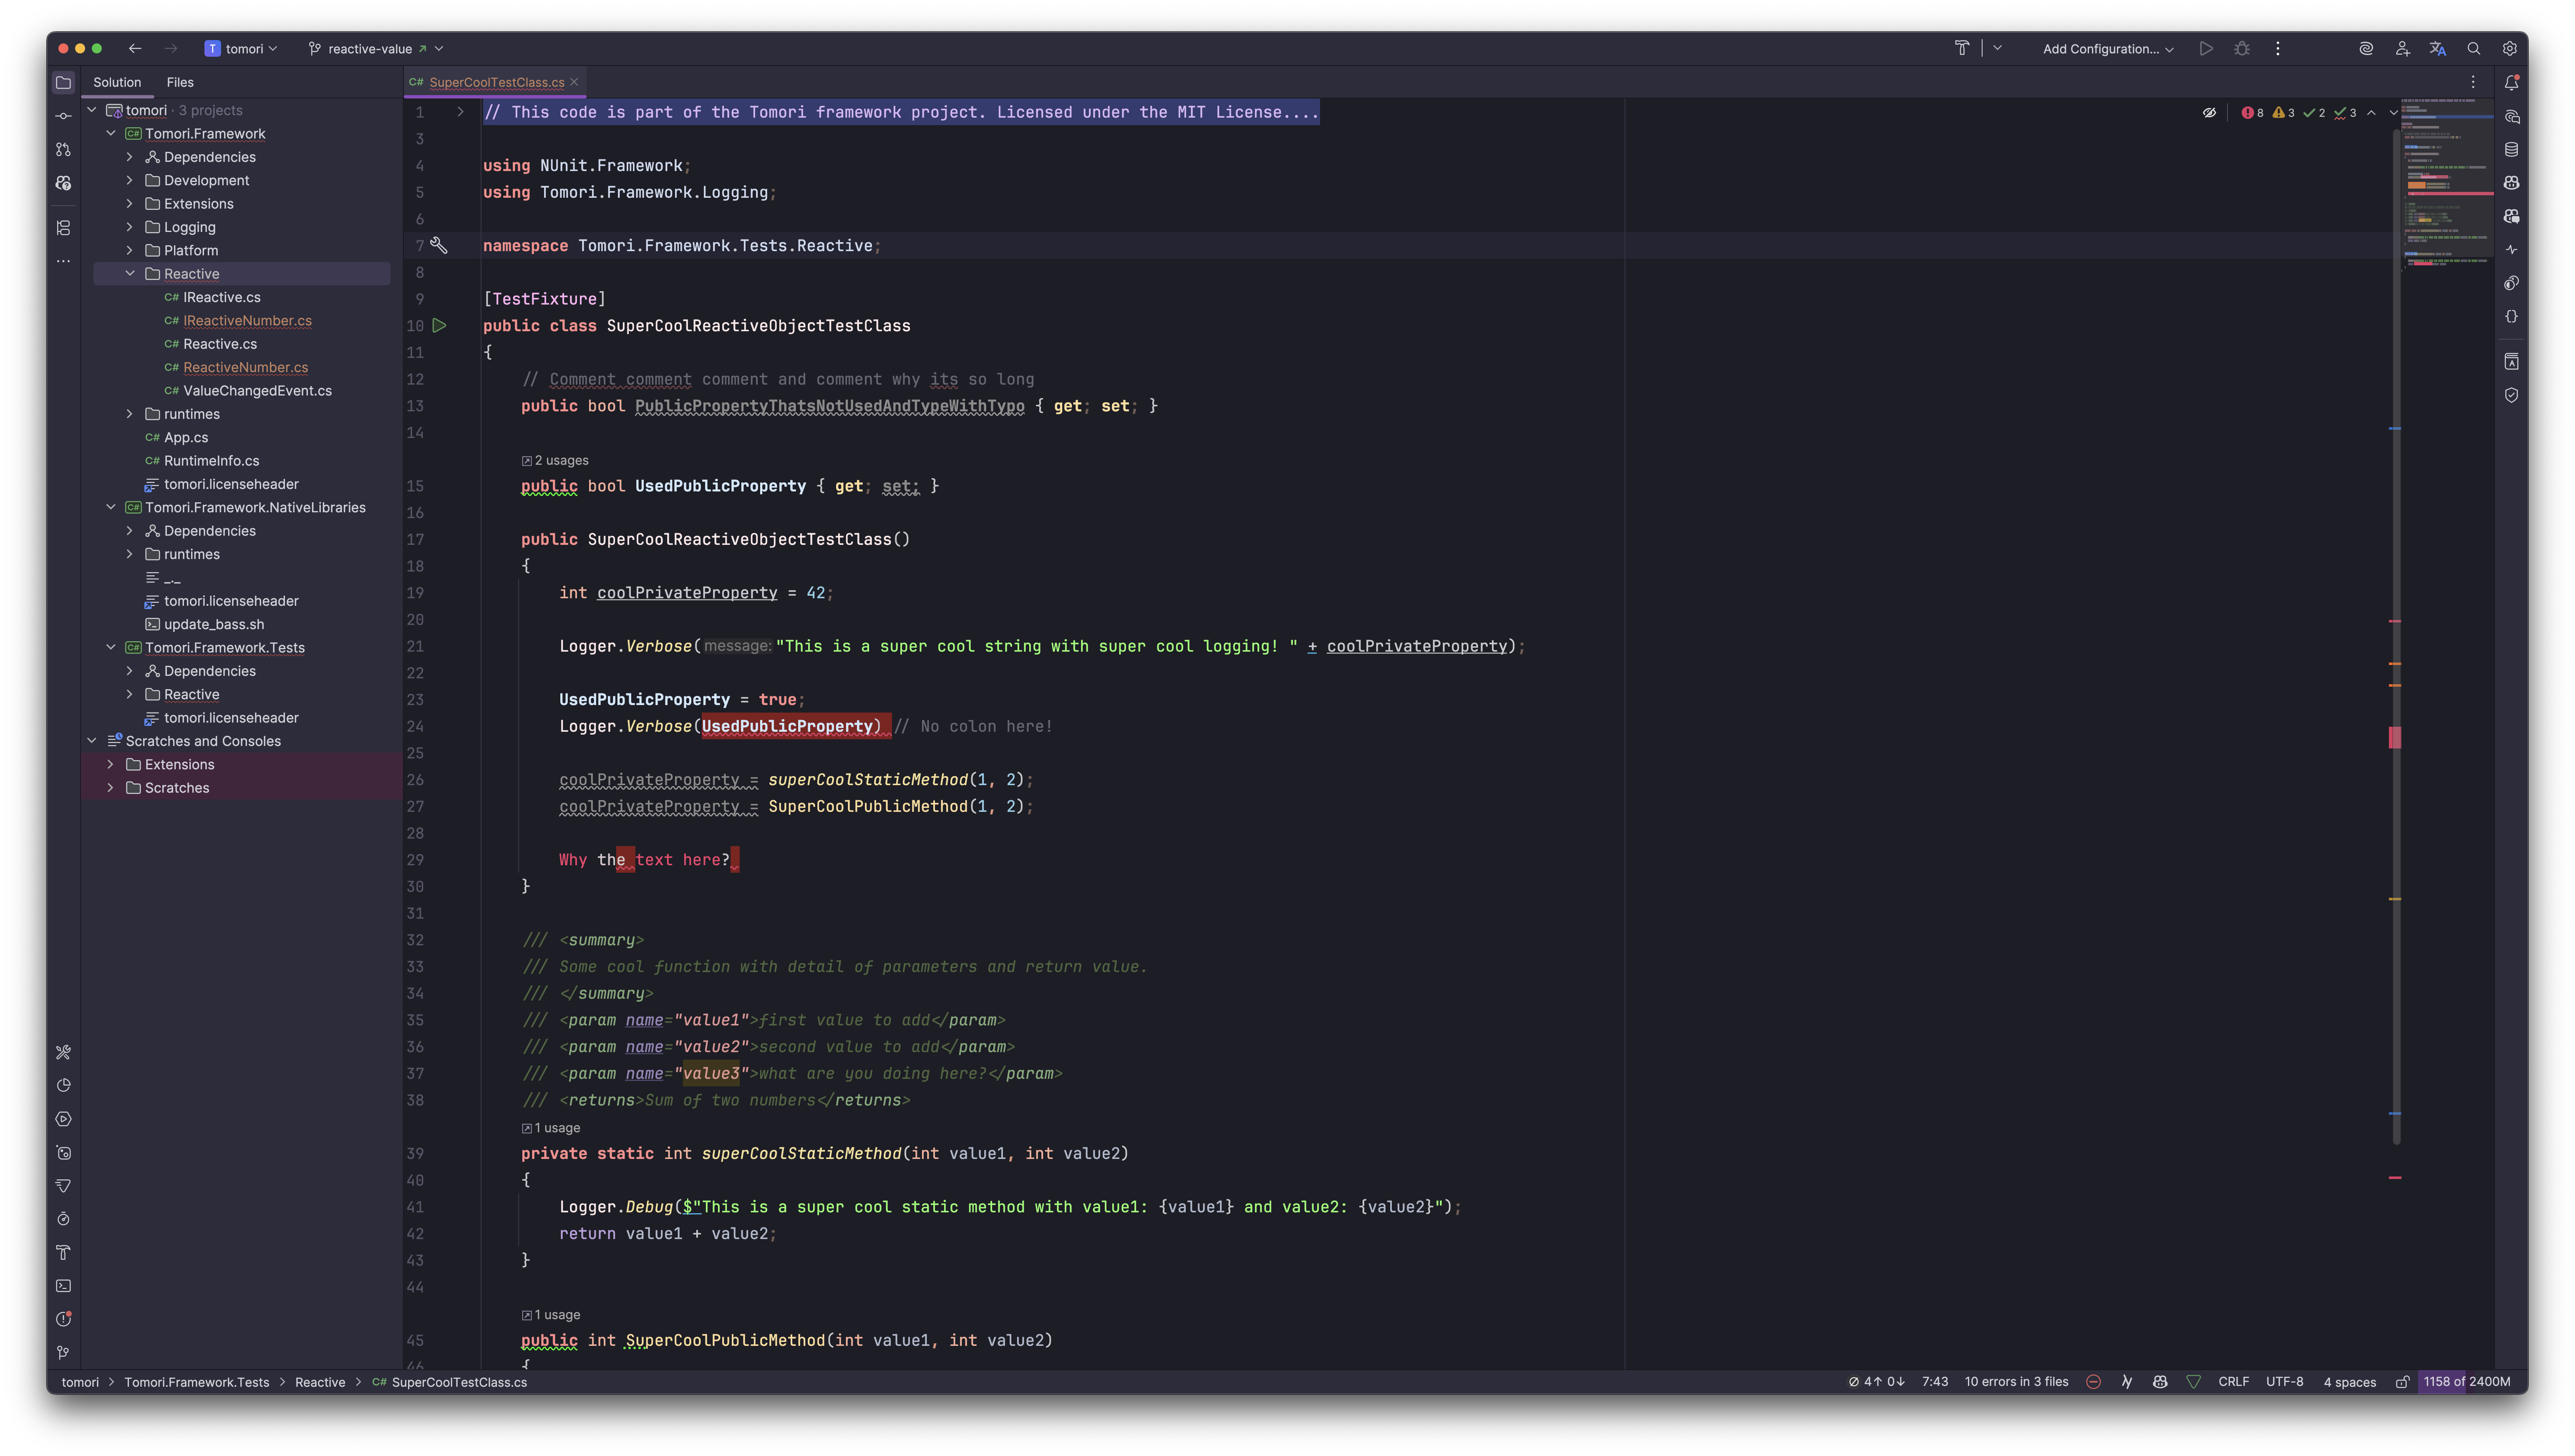
Task: Click the Search Everywhere magnifier icon
Action: (x=2473, y=48)
